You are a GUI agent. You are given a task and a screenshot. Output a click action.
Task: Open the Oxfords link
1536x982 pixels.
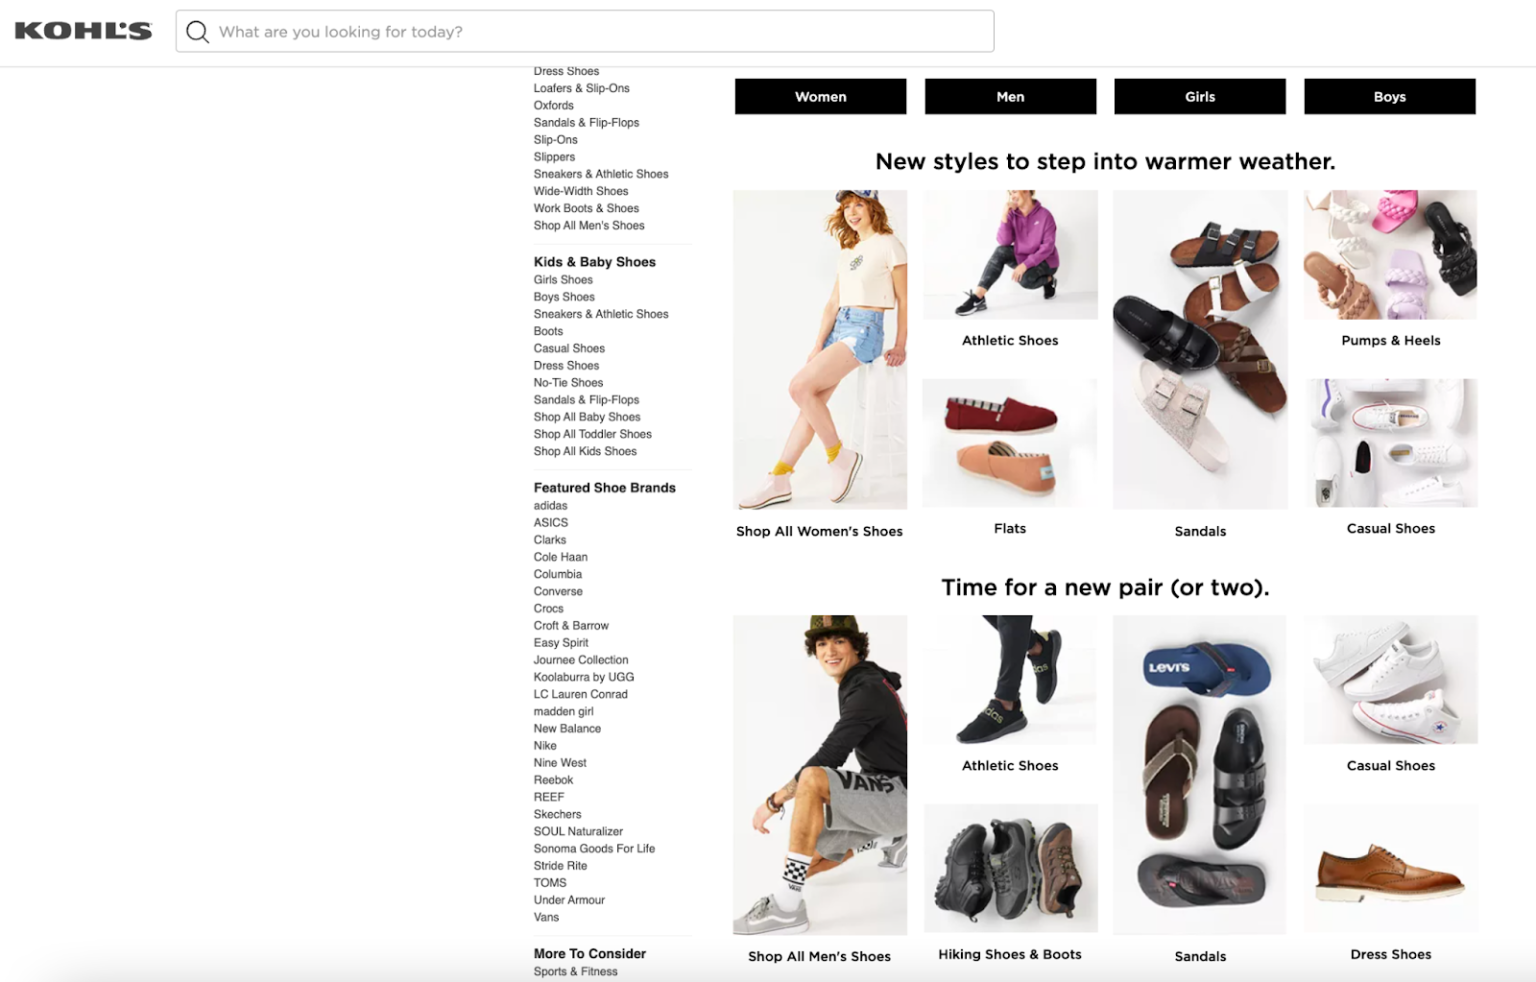553,105
